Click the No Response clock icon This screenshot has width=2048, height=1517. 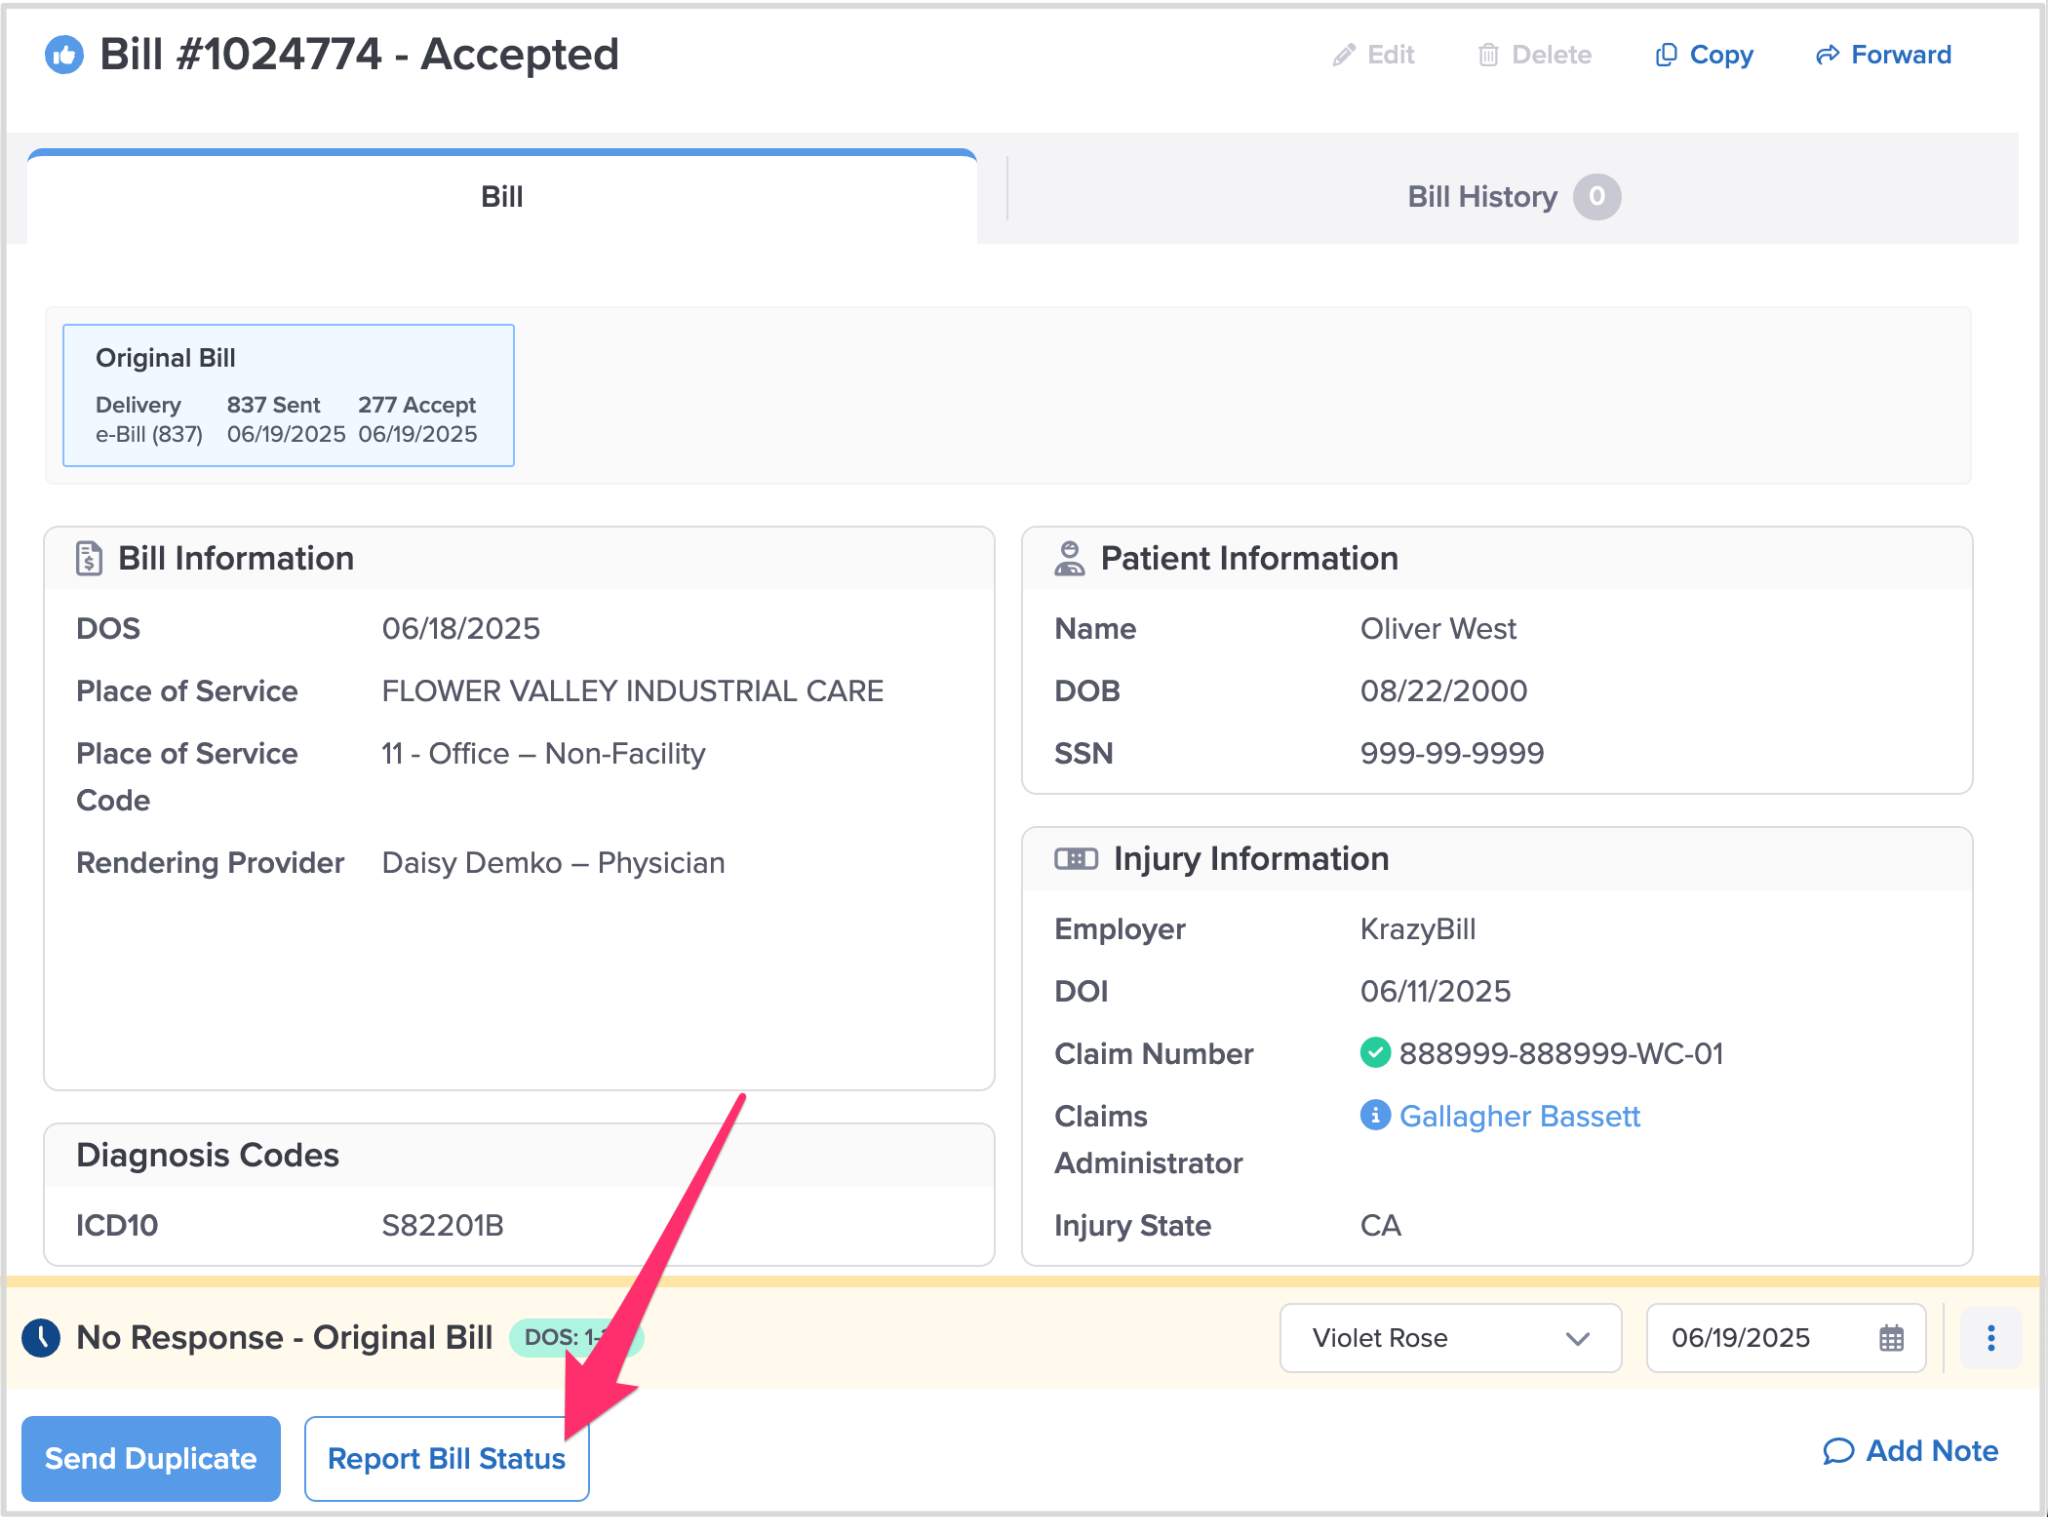(x=41, y=1338)
